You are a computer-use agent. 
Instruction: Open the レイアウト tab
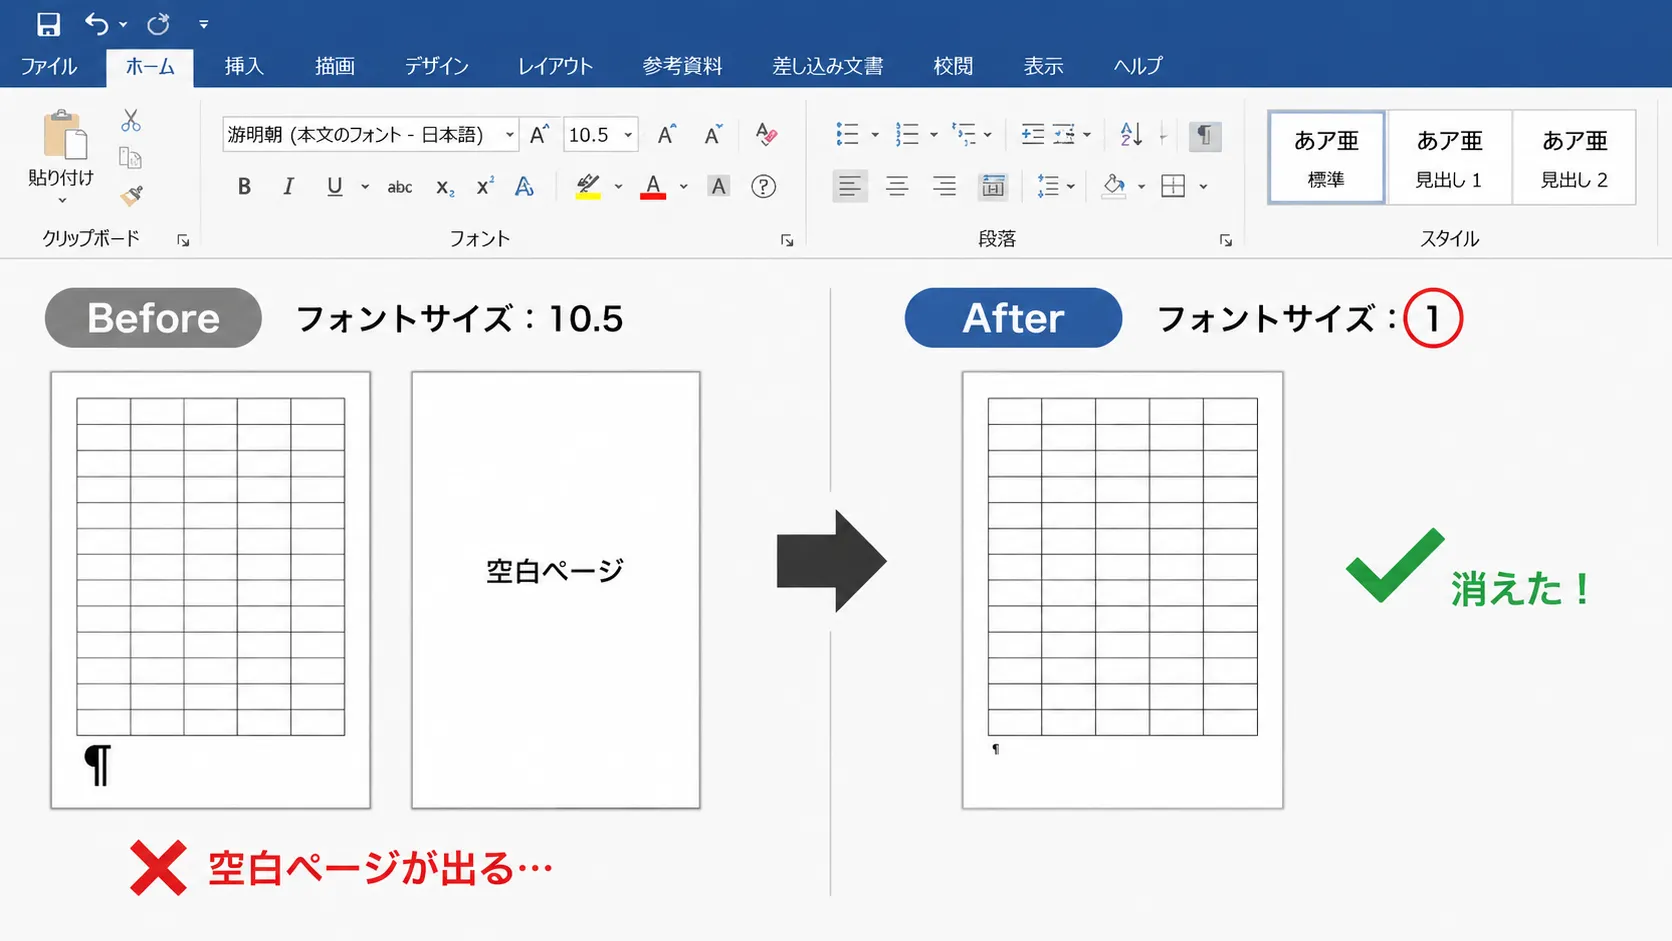click(x=555, y=66)
